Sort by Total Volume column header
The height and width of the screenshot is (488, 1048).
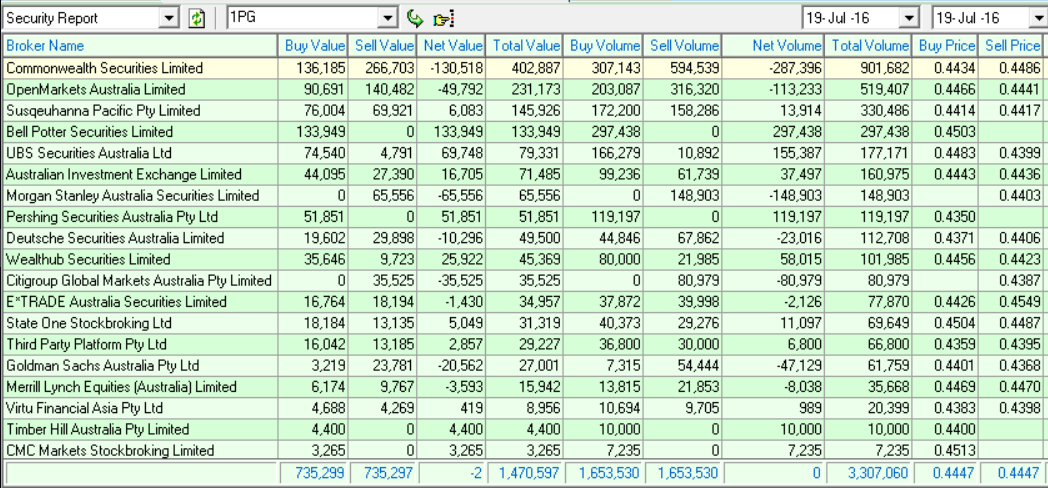coord(868,45)
